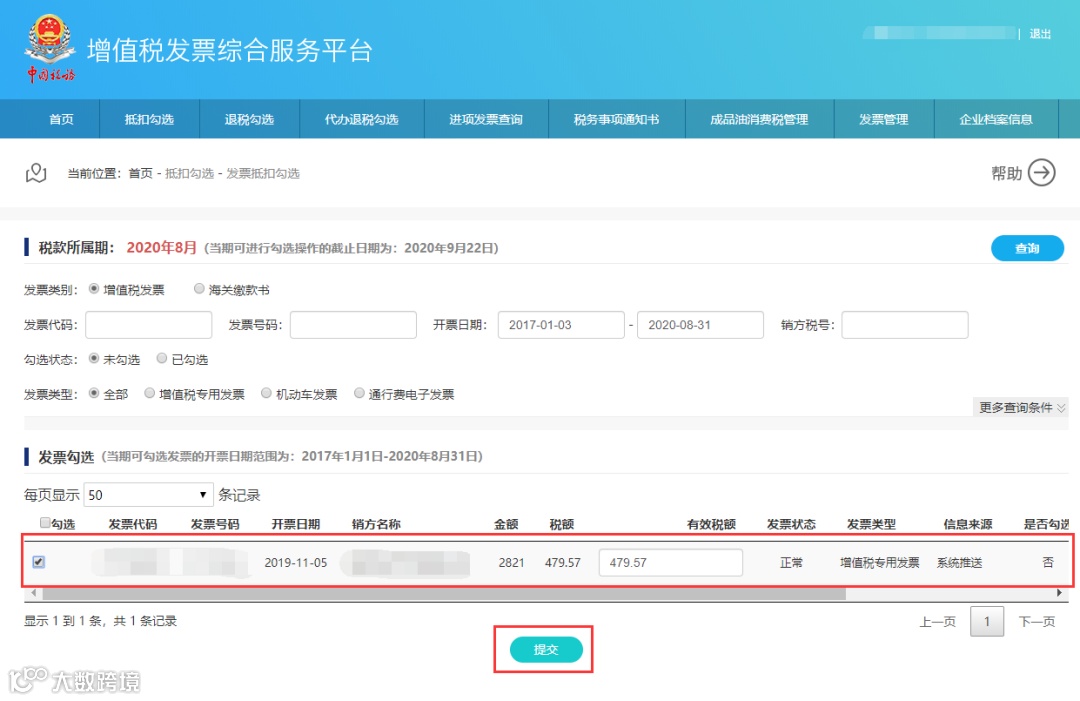
Task: Click the 信息来源 column header
Action: tap(968, 524)
